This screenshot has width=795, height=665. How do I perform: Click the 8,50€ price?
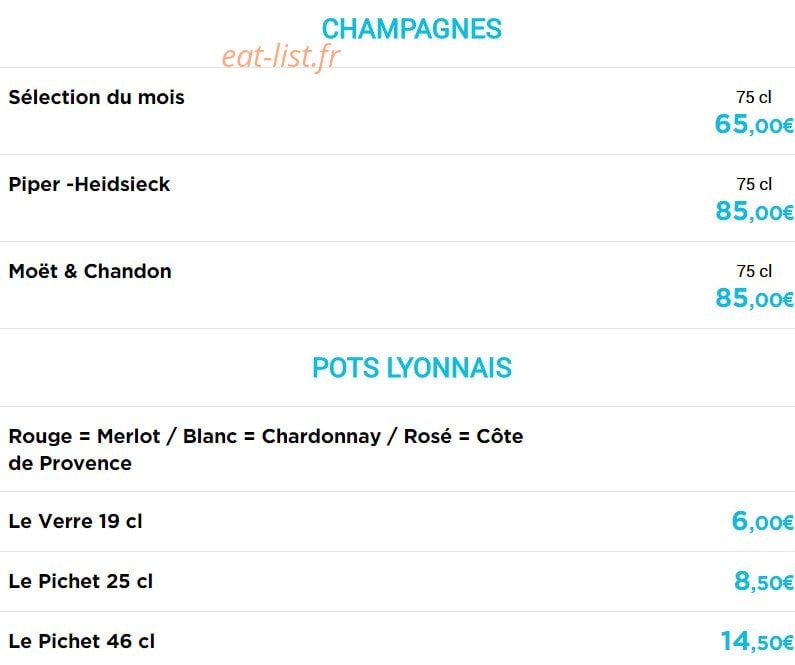(764, 581)
